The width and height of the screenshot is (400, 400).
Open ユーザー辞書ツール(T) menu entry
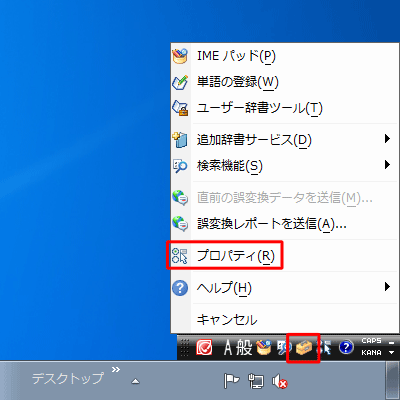pos(285,108)
